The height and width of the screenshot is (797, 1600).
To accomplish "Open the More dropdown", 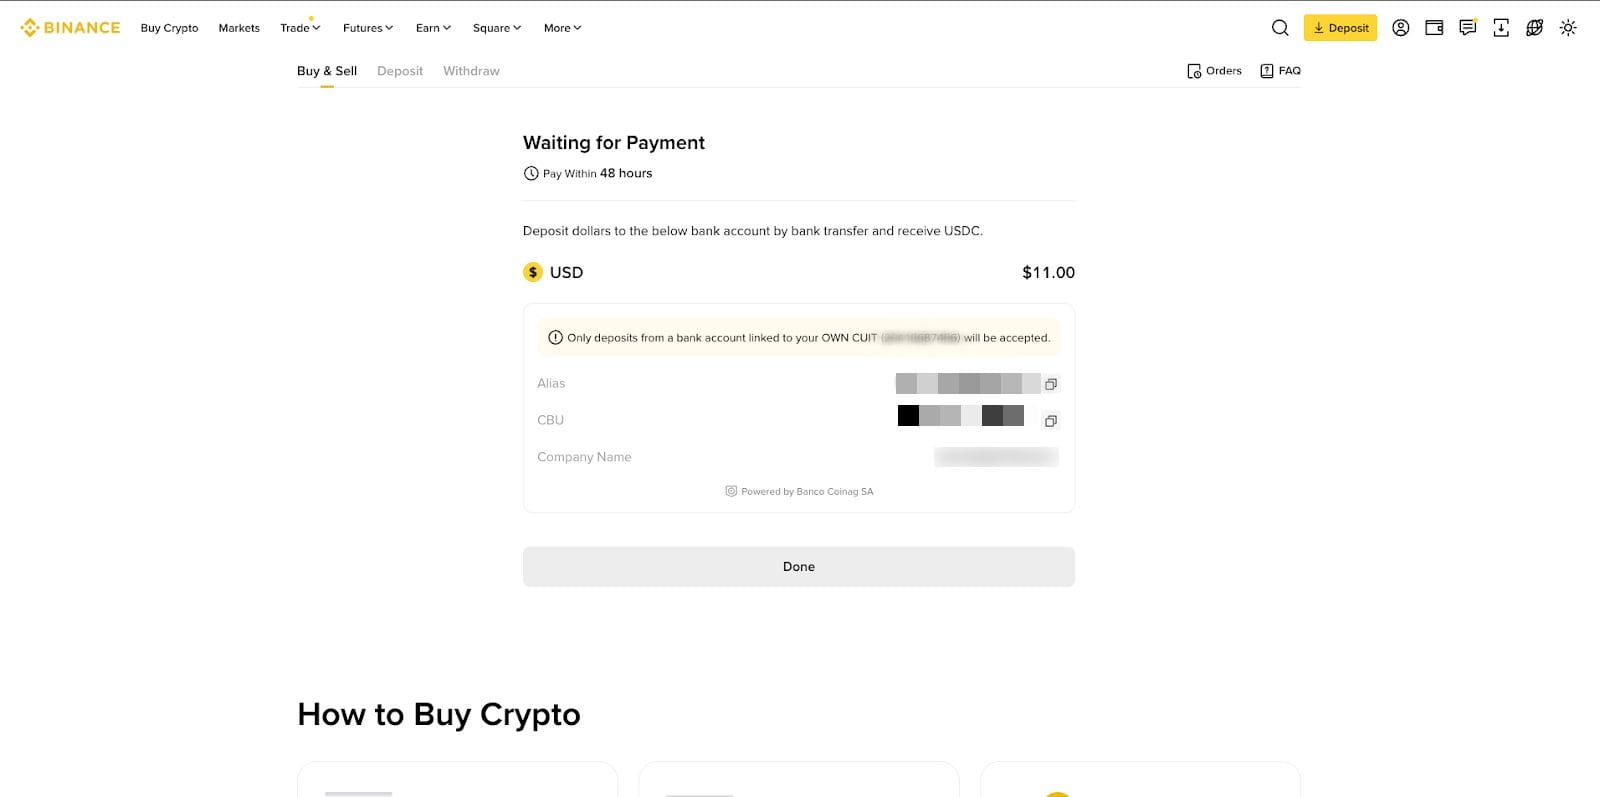I will 561,28.
